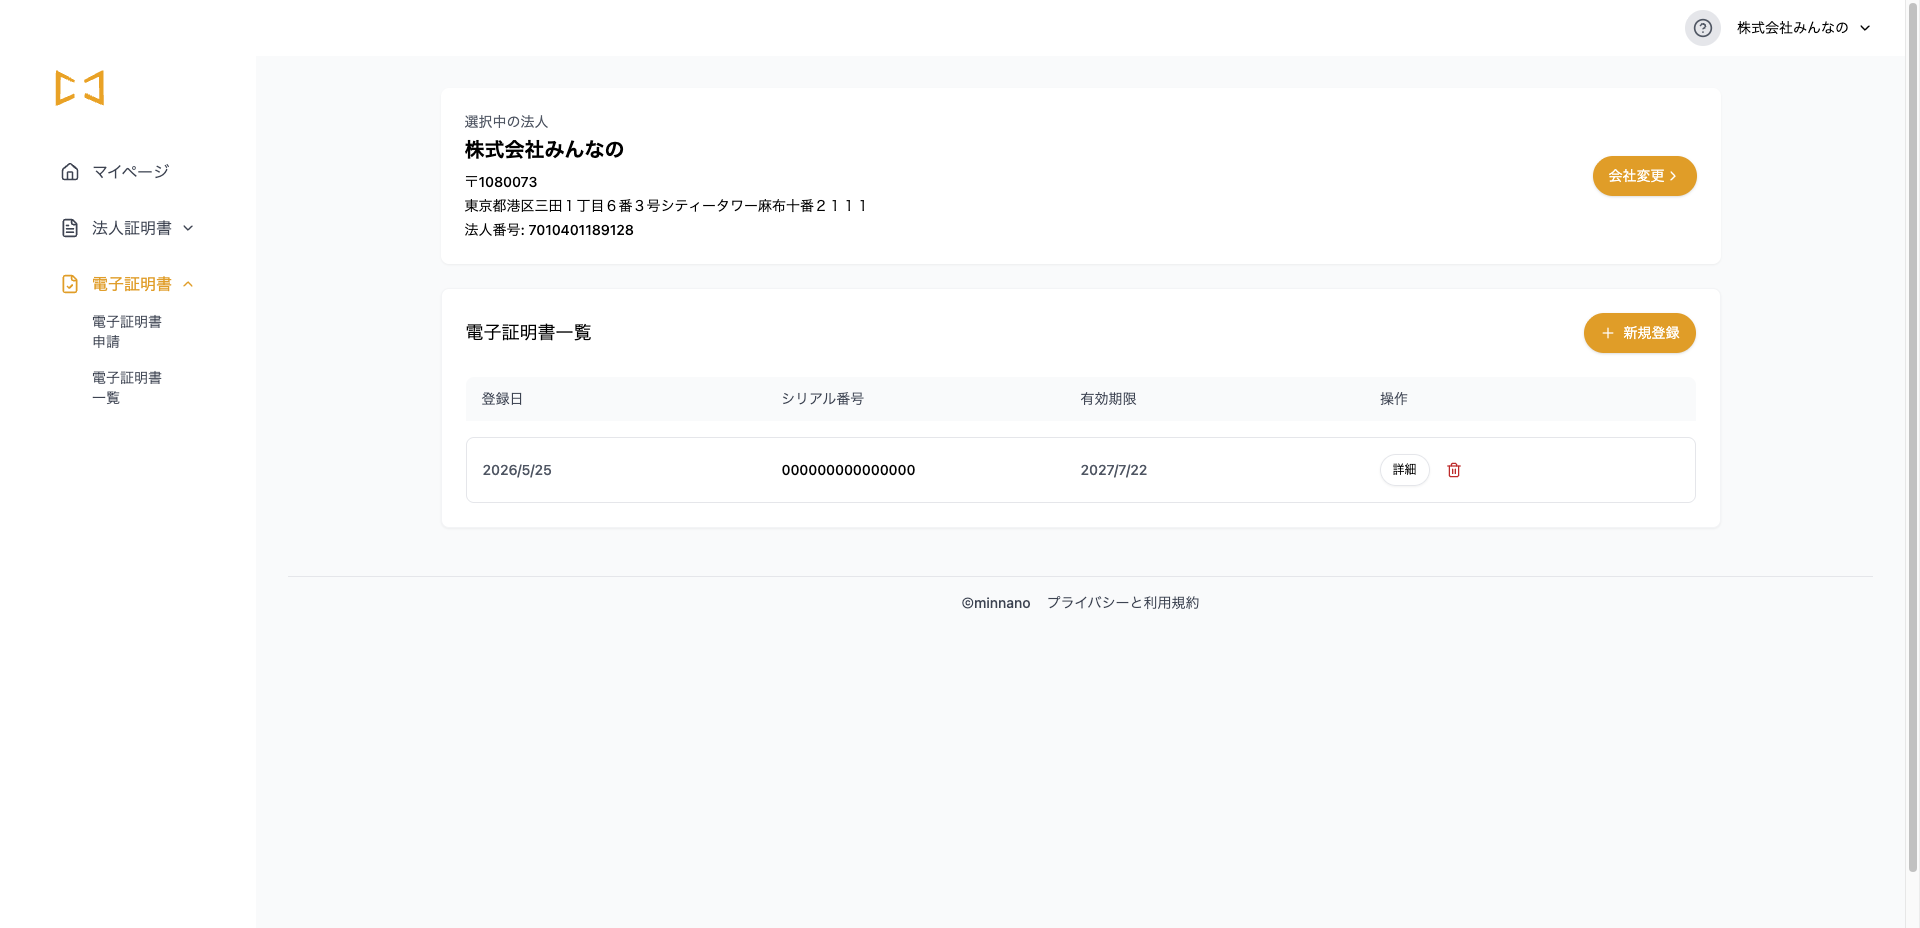Click the ©minnano footer text
Image resolution: width=1920 pixels, height=928 pixels.
point(996,603)
